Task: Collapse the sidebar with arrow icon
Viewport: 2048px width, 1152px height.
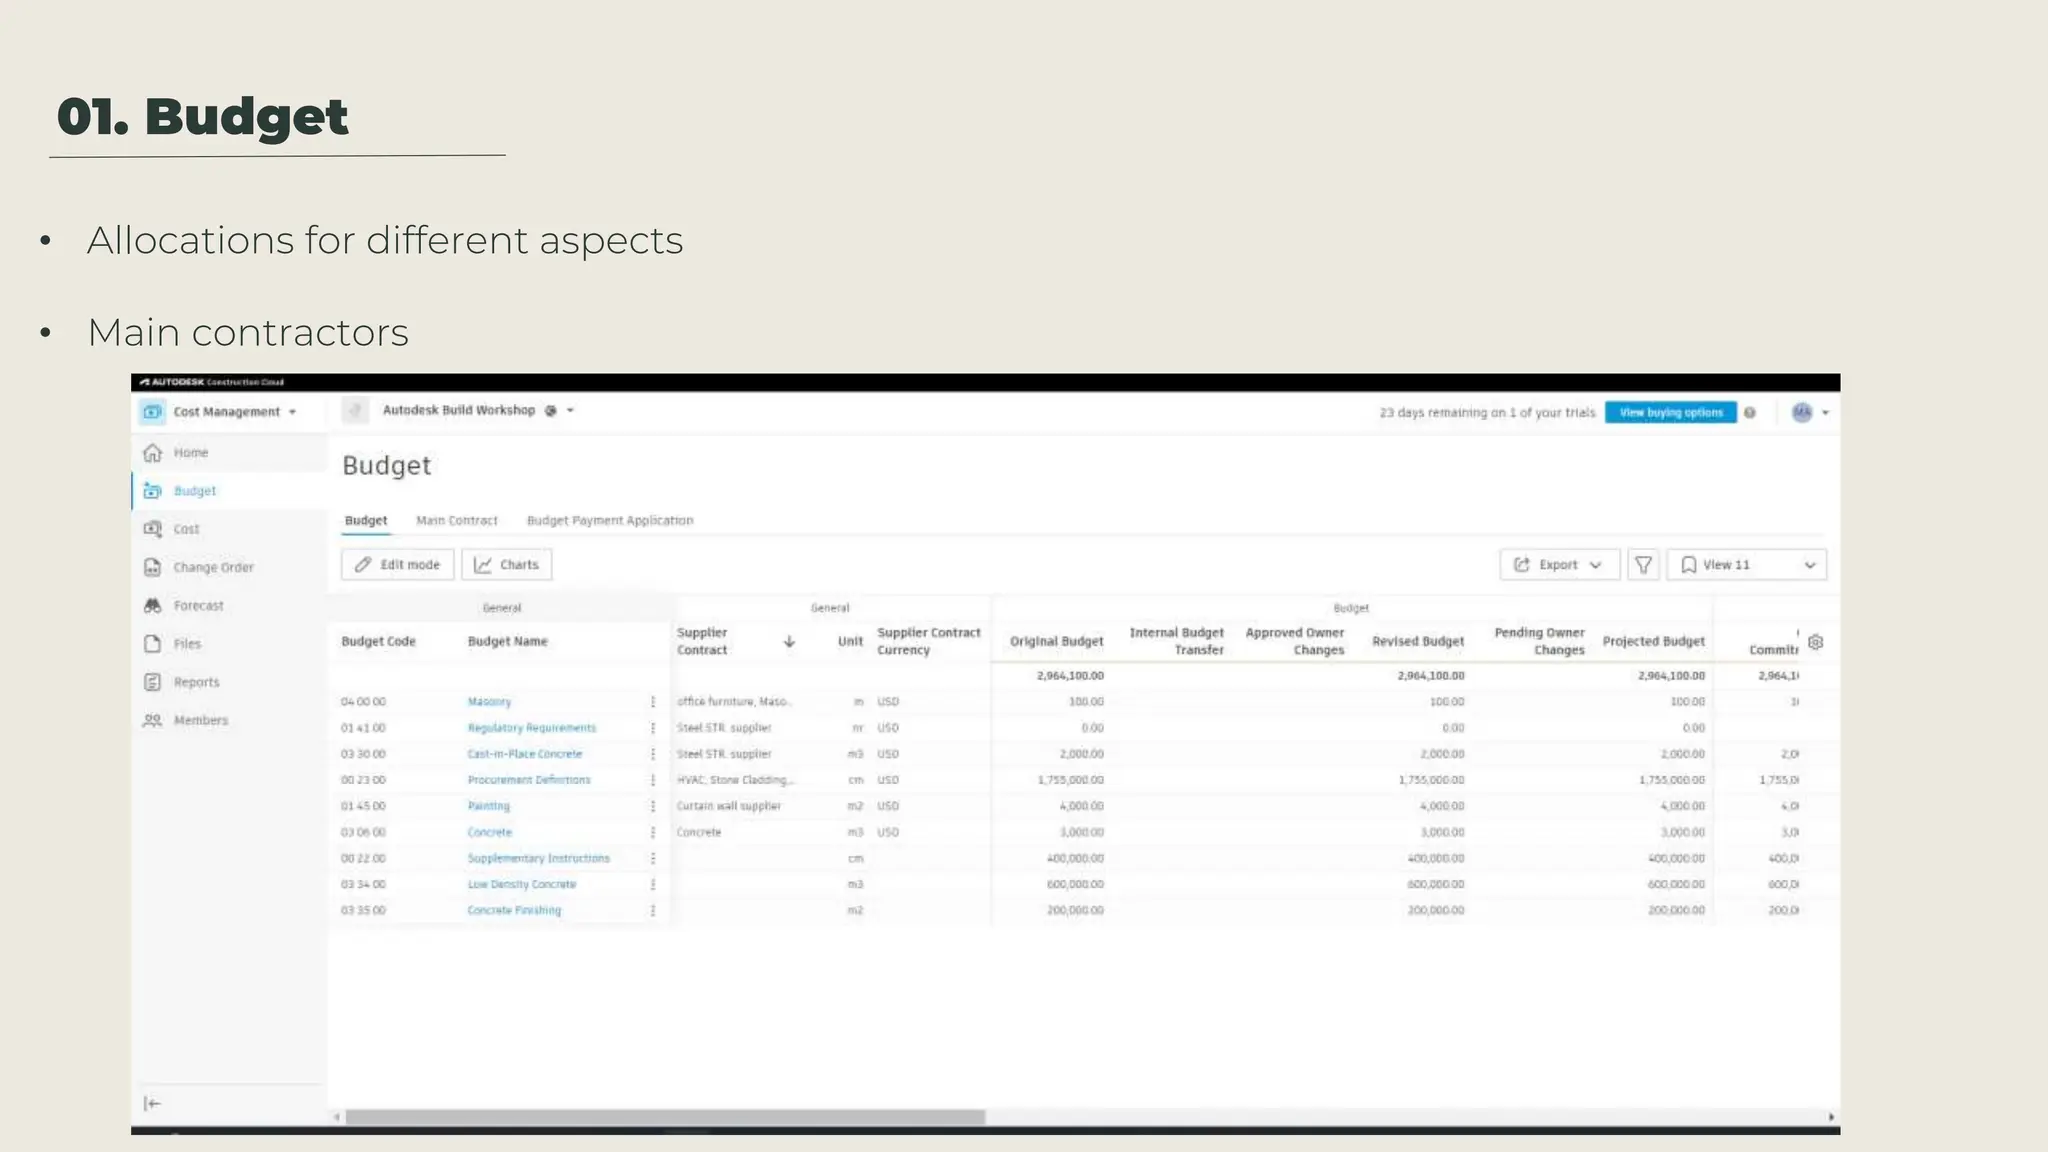Action: point(152,1103)
